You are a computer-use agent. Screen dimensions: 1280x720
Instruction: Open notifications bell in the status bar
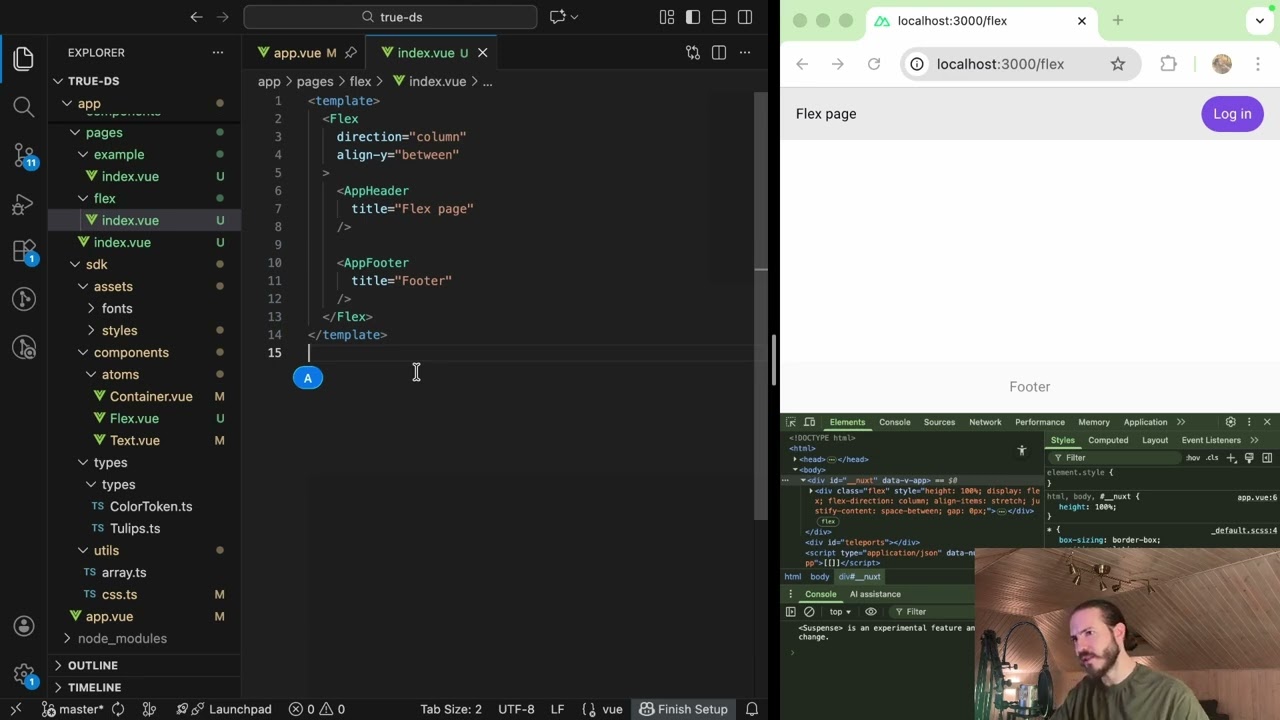pyautogui.click(x=753, y=709)
